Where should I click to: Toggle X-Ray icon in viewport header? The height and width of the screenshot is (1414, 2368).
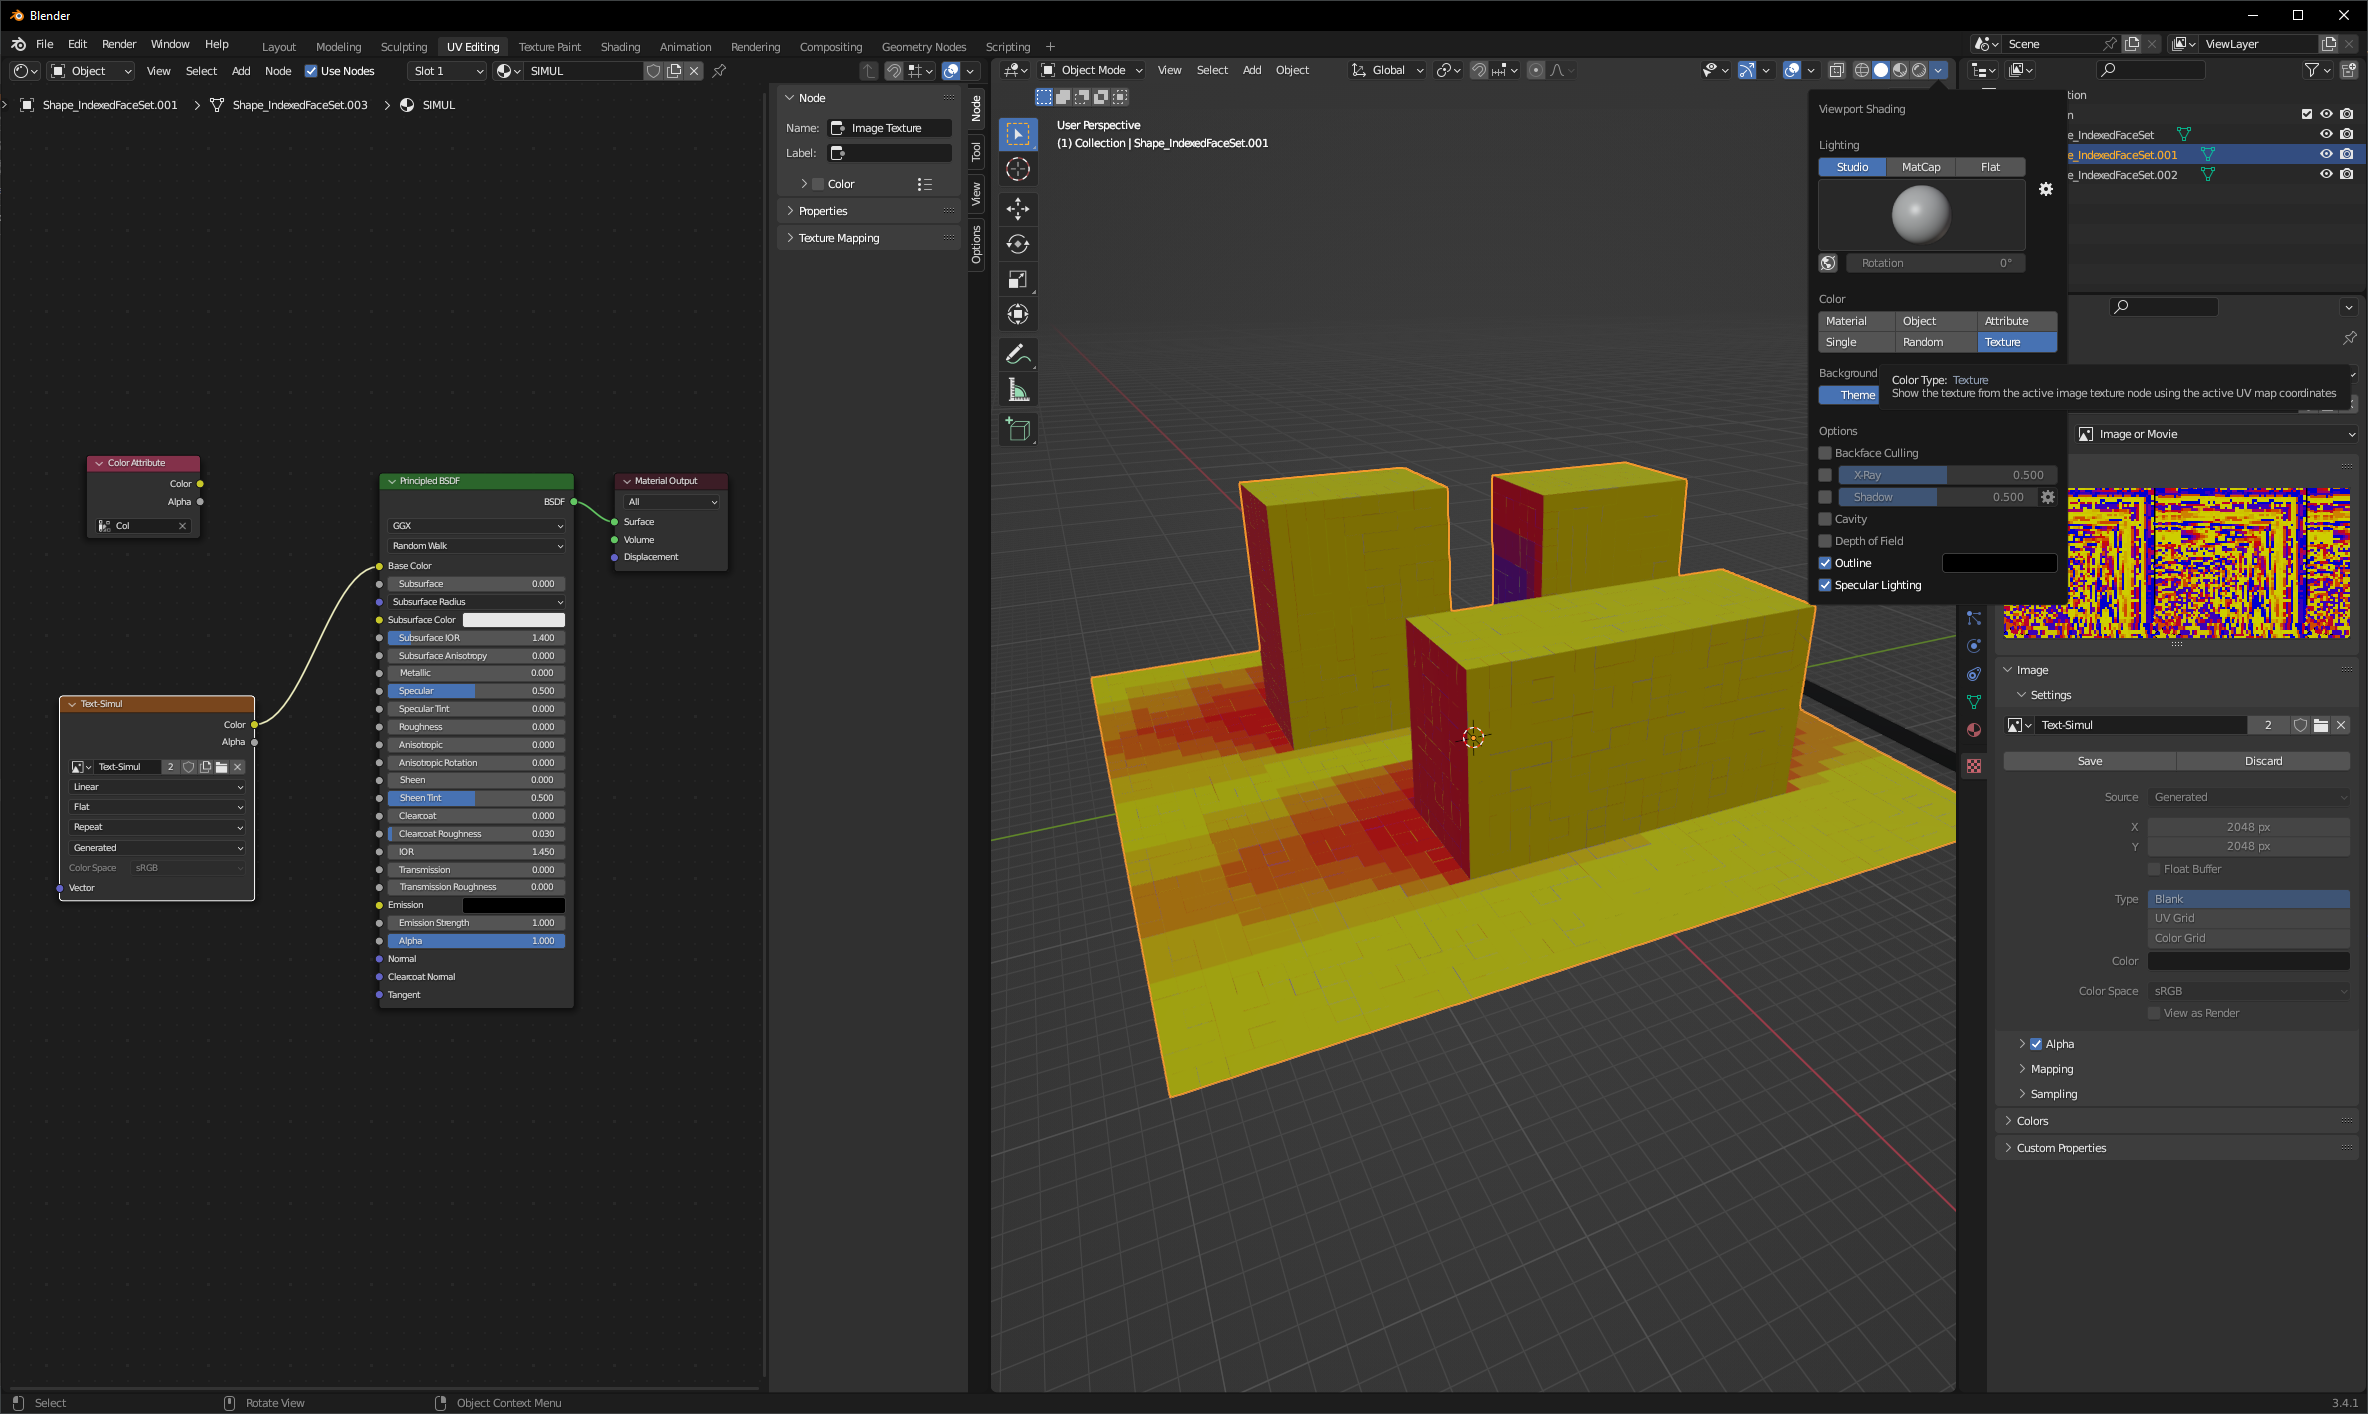tap(1836, 70)
